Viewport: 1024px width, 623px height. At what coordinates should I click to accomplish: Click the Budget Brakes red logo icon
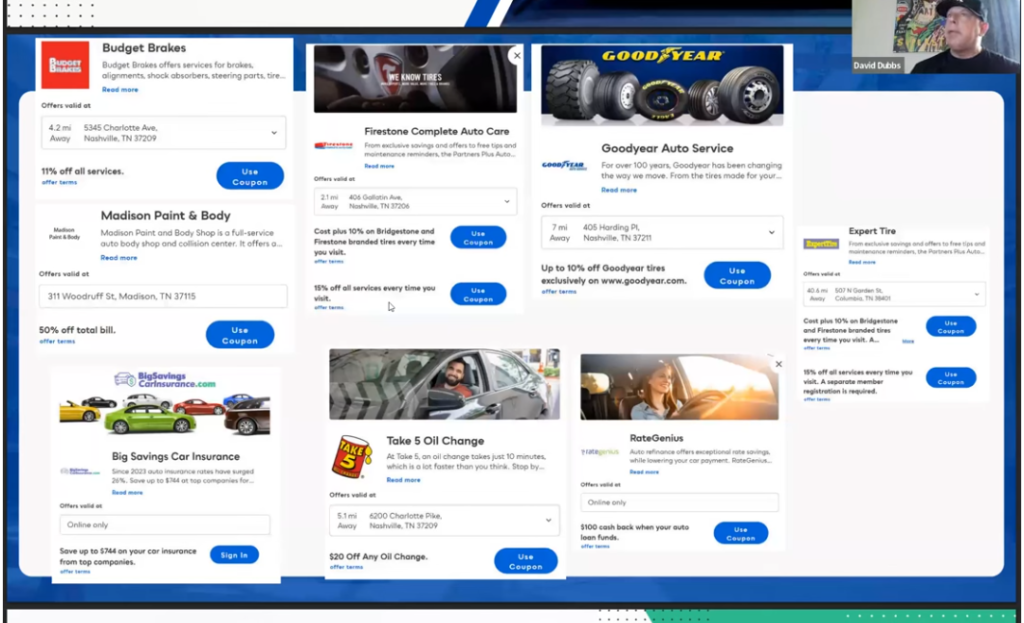click(65, 65)
